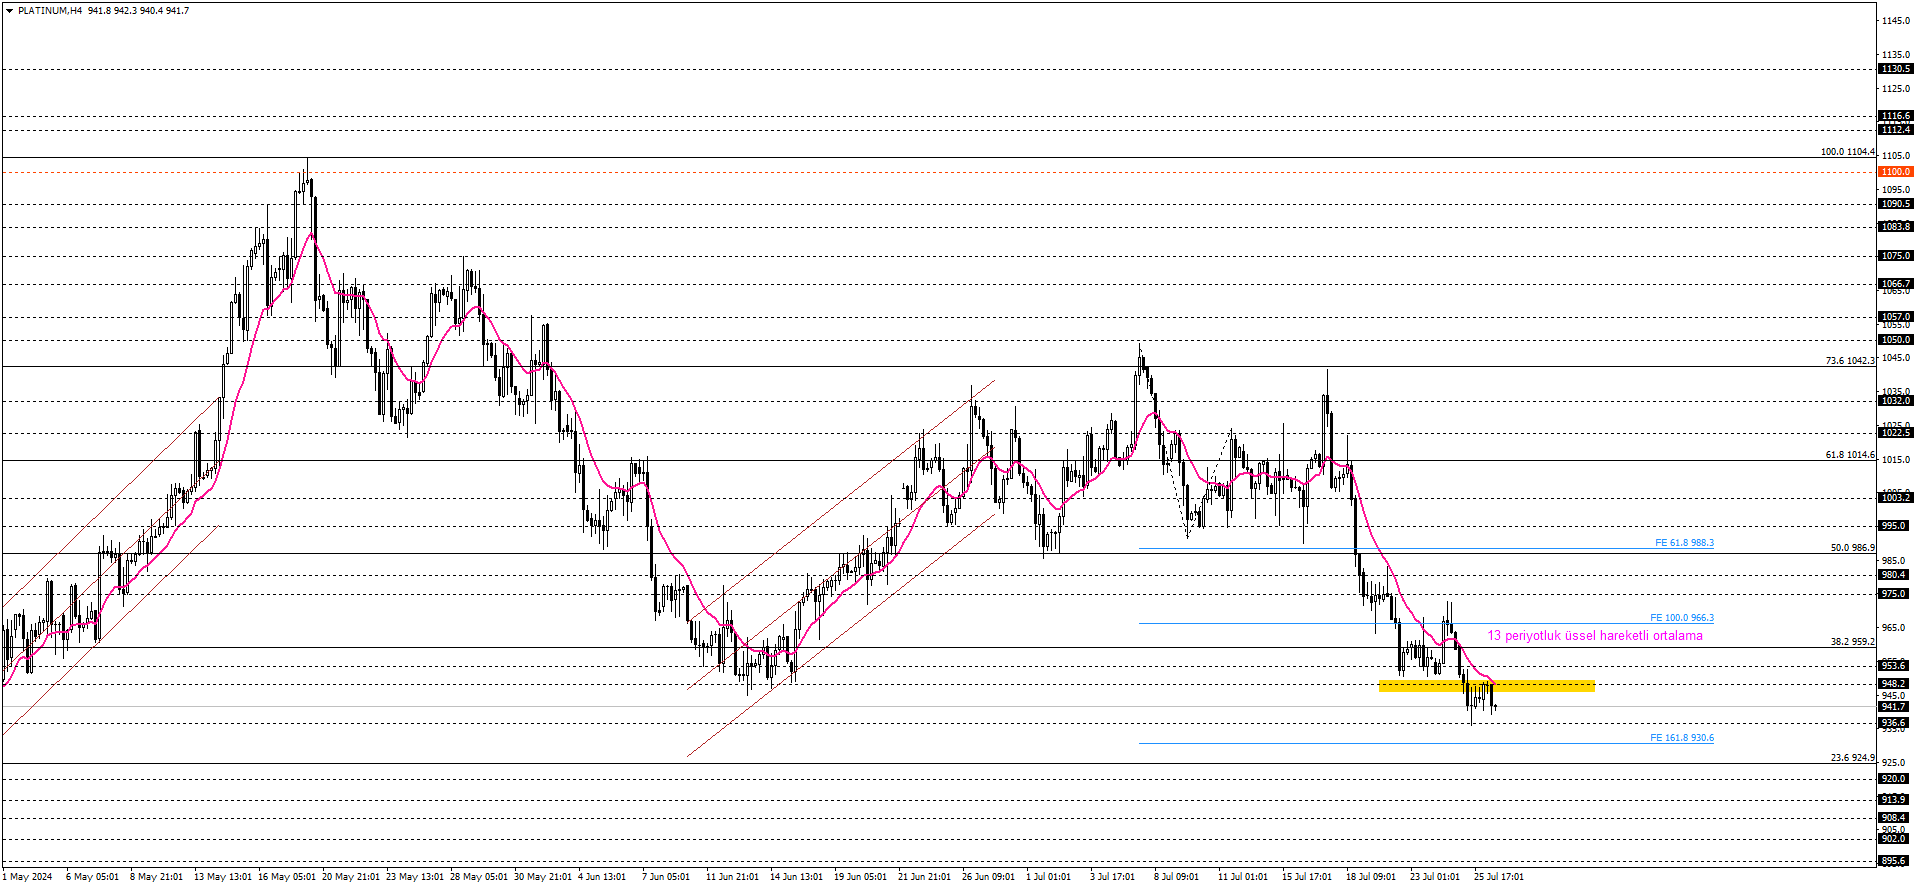The width and height of the screenshot is (1916, 888).
Task: Click the 920.0 price level tag
Action: (x=1894, y=779)
